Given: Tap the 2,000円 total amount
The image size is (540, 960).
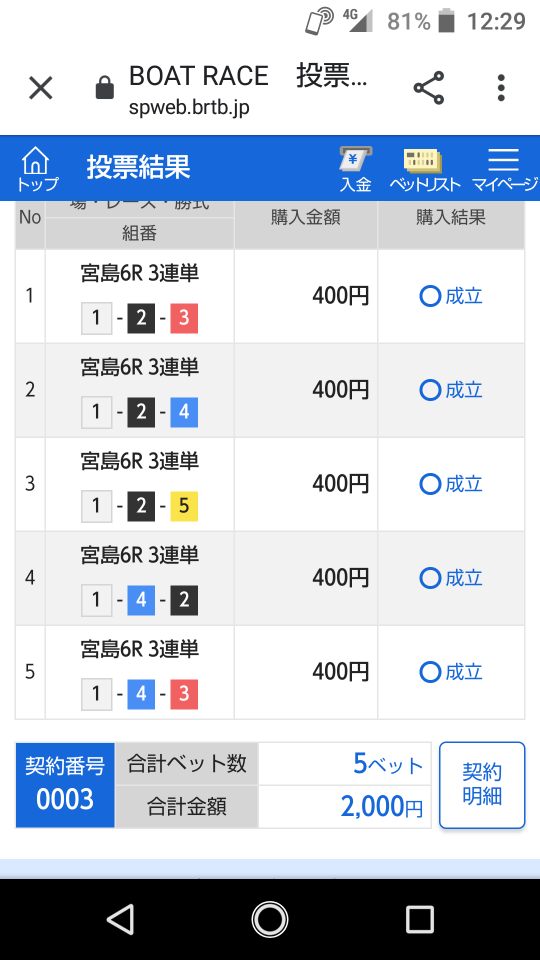Looking at the screenshot, I should pos(382,808).
